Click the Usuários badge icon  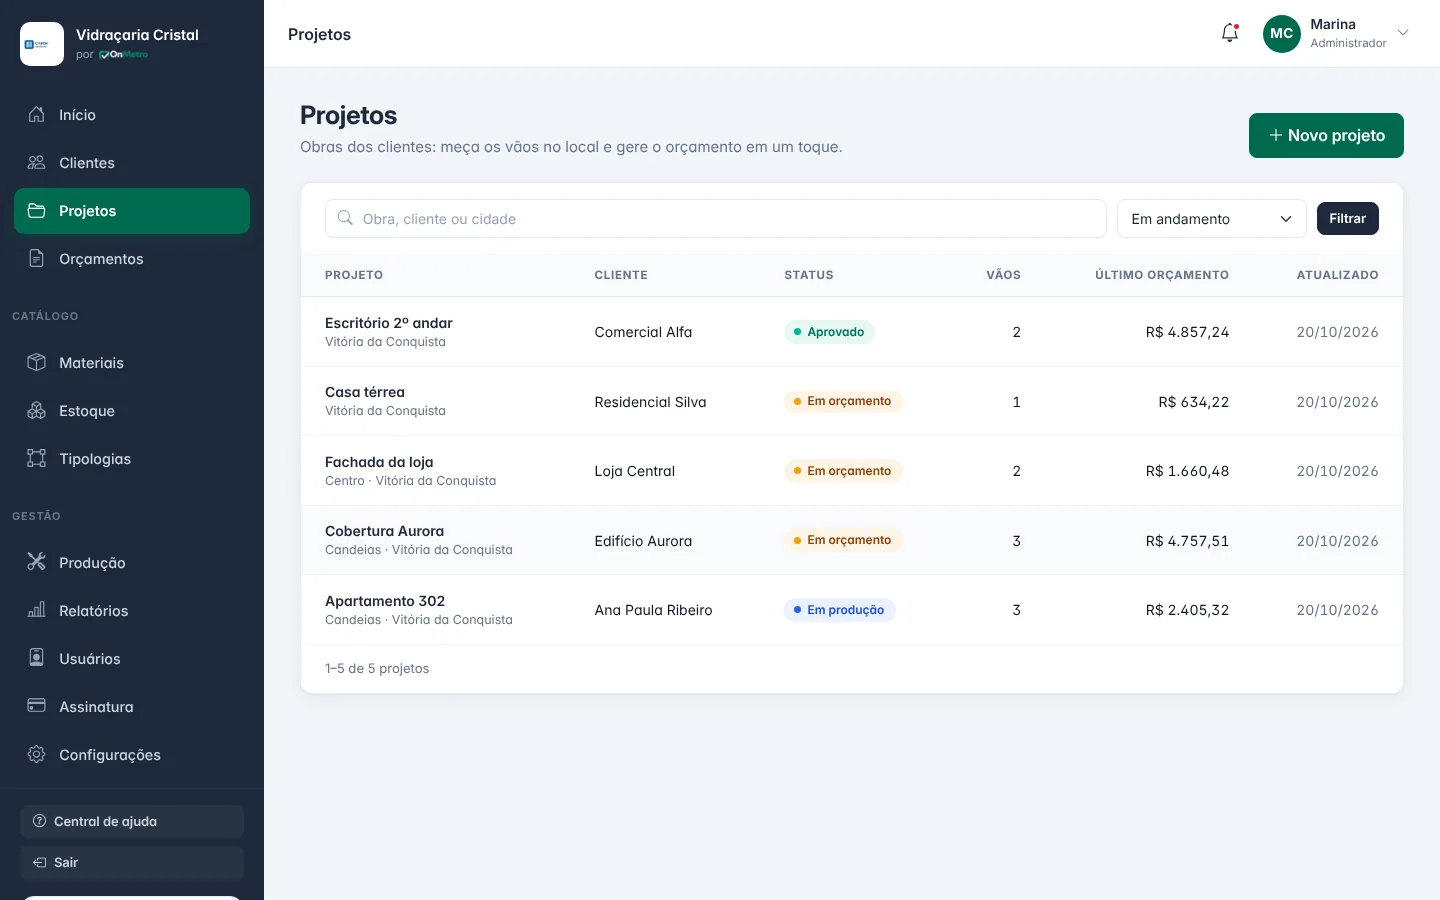[x=37, y=659]
